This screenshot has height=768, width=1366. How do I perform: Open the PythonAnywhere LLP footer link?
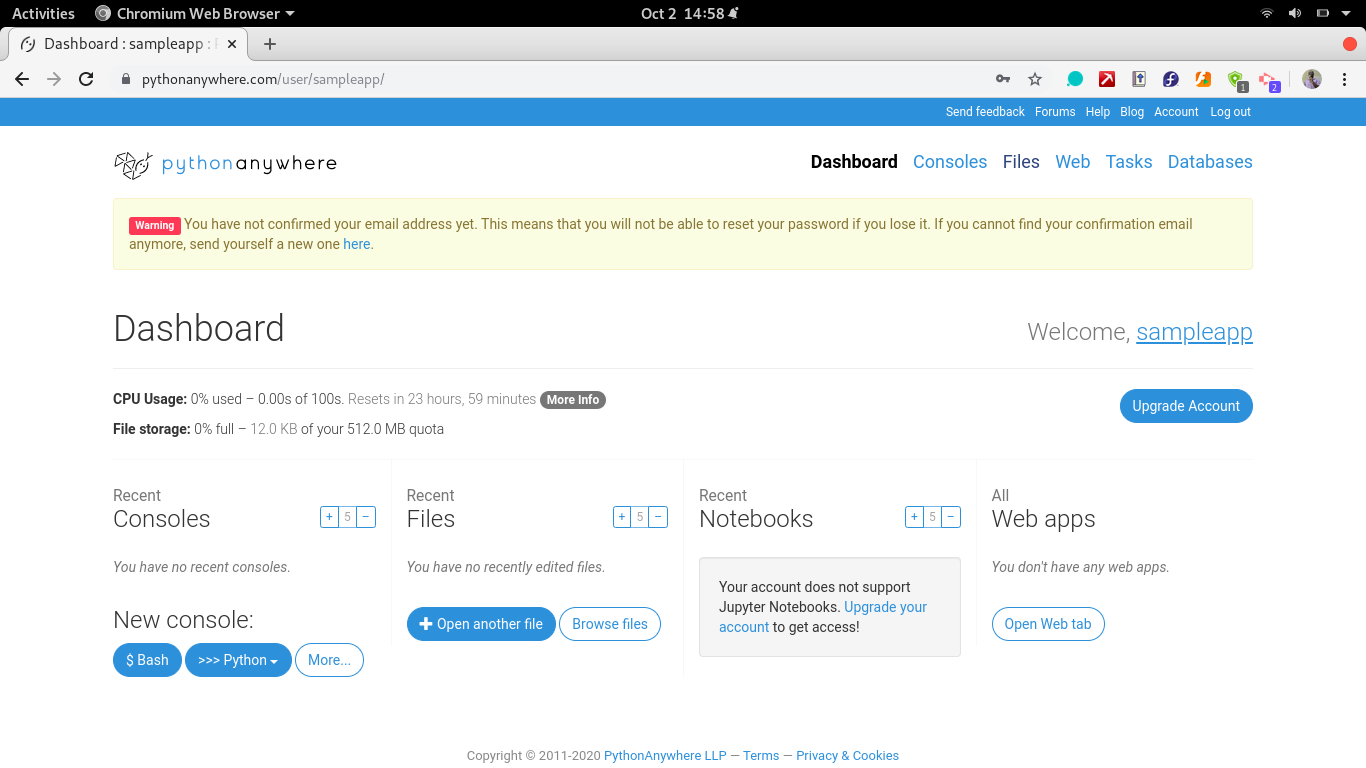pyautogui.click(x=665, y=756)
